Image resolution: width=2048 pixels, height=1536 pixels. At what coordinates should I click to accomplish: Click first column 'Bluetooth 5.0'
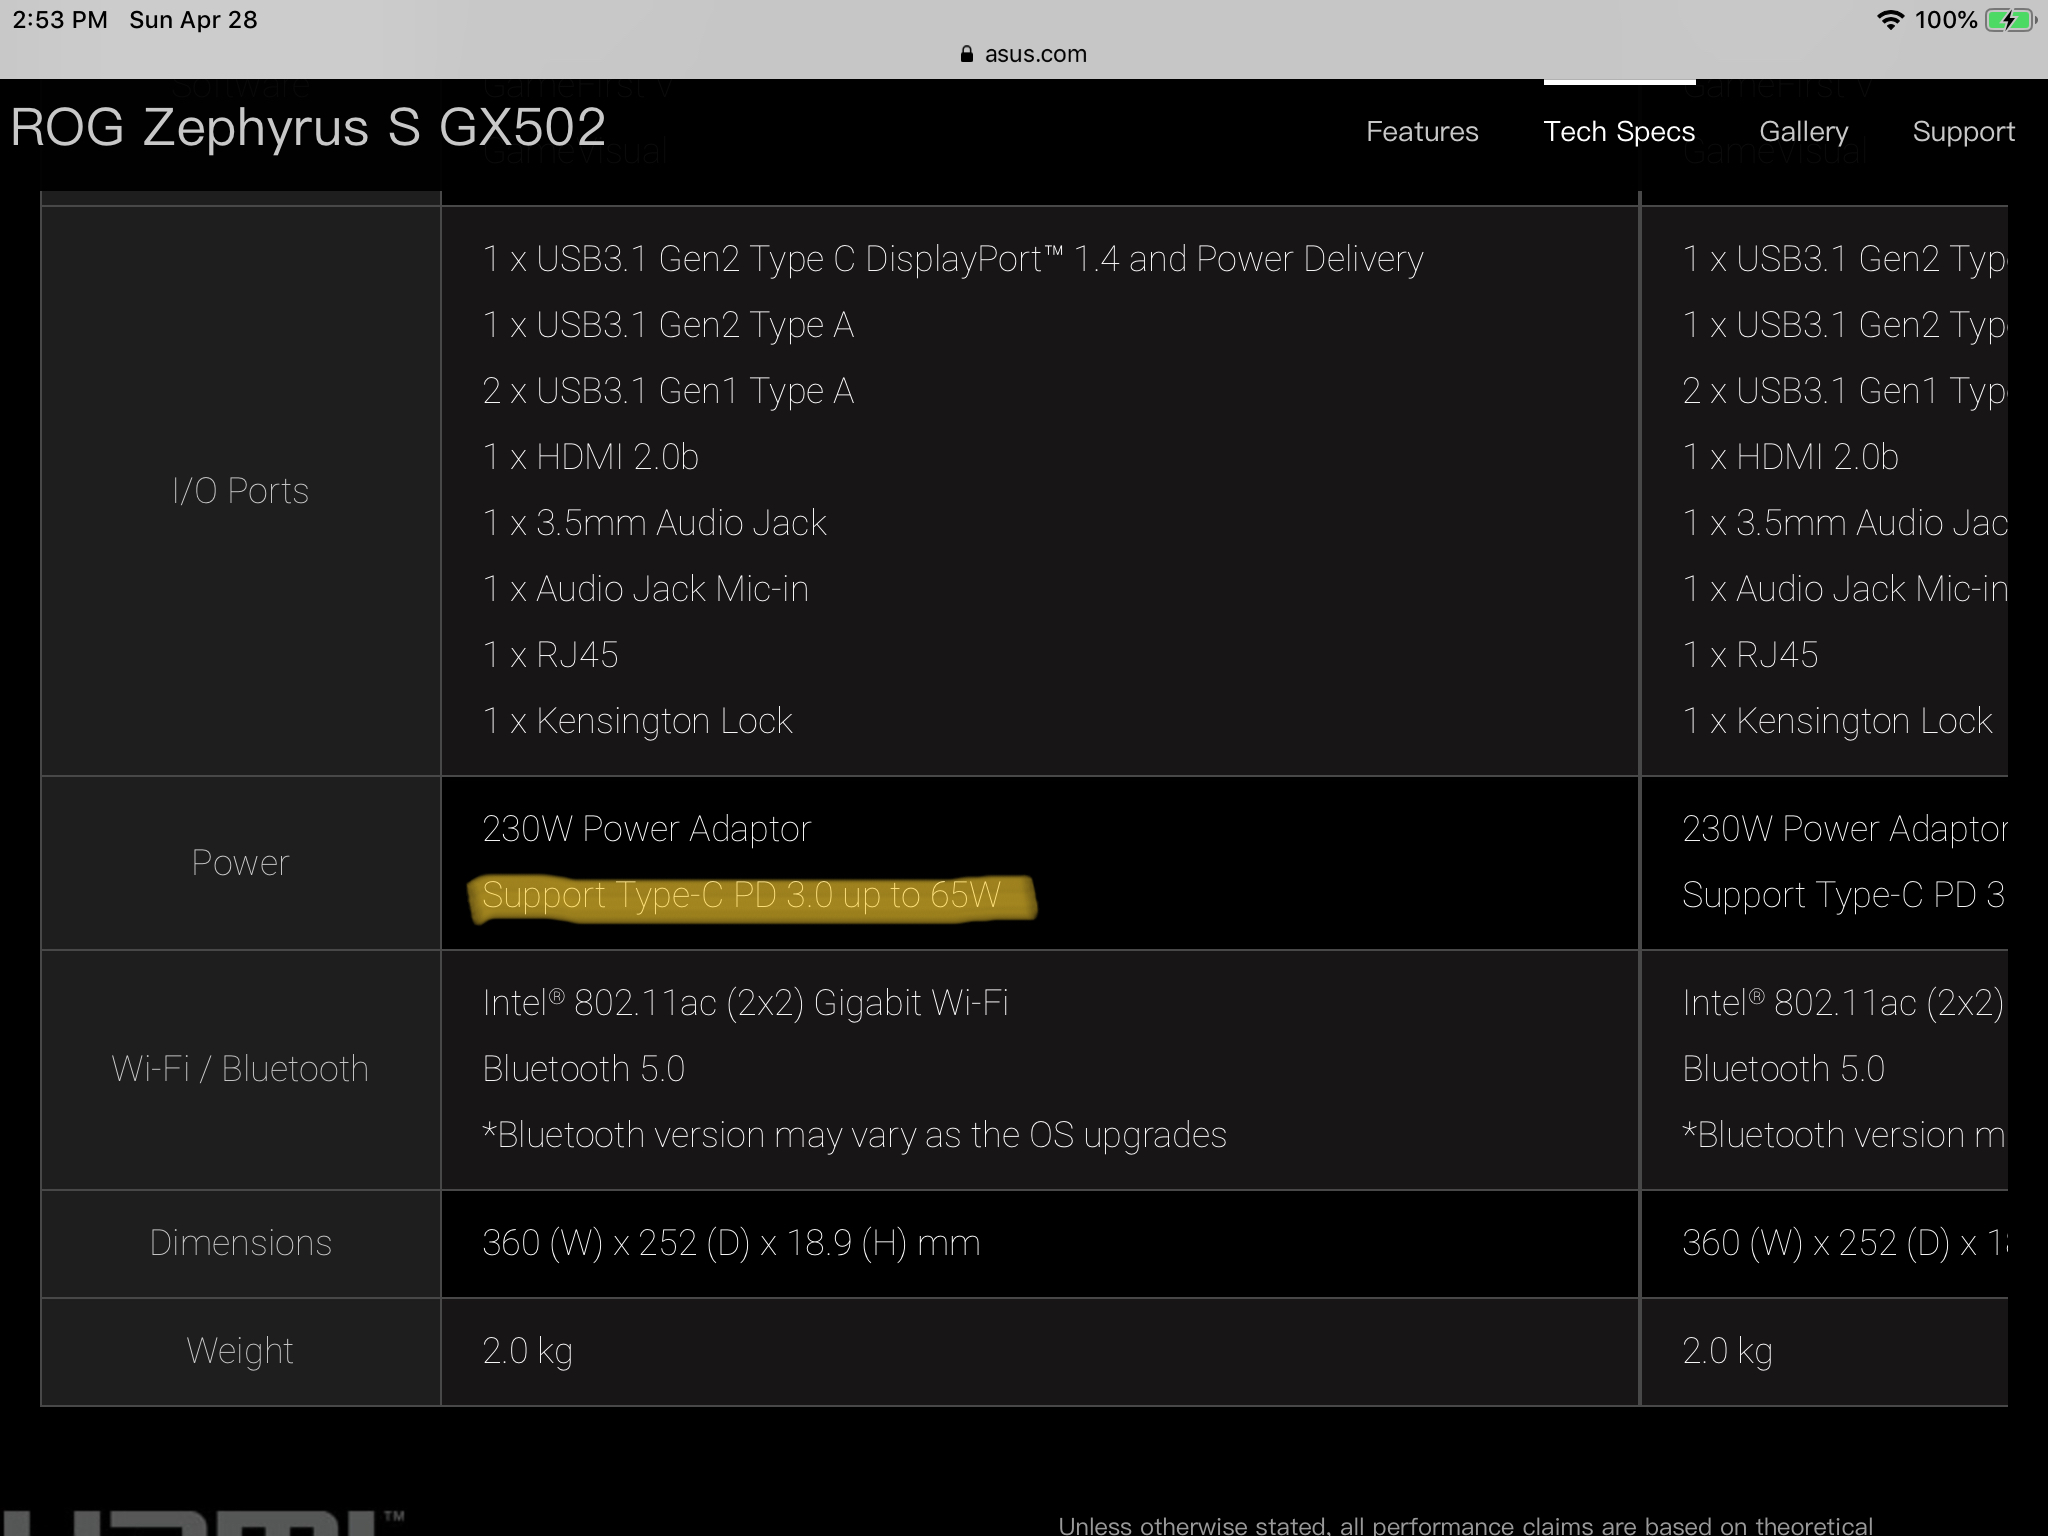click(583, 1069)
